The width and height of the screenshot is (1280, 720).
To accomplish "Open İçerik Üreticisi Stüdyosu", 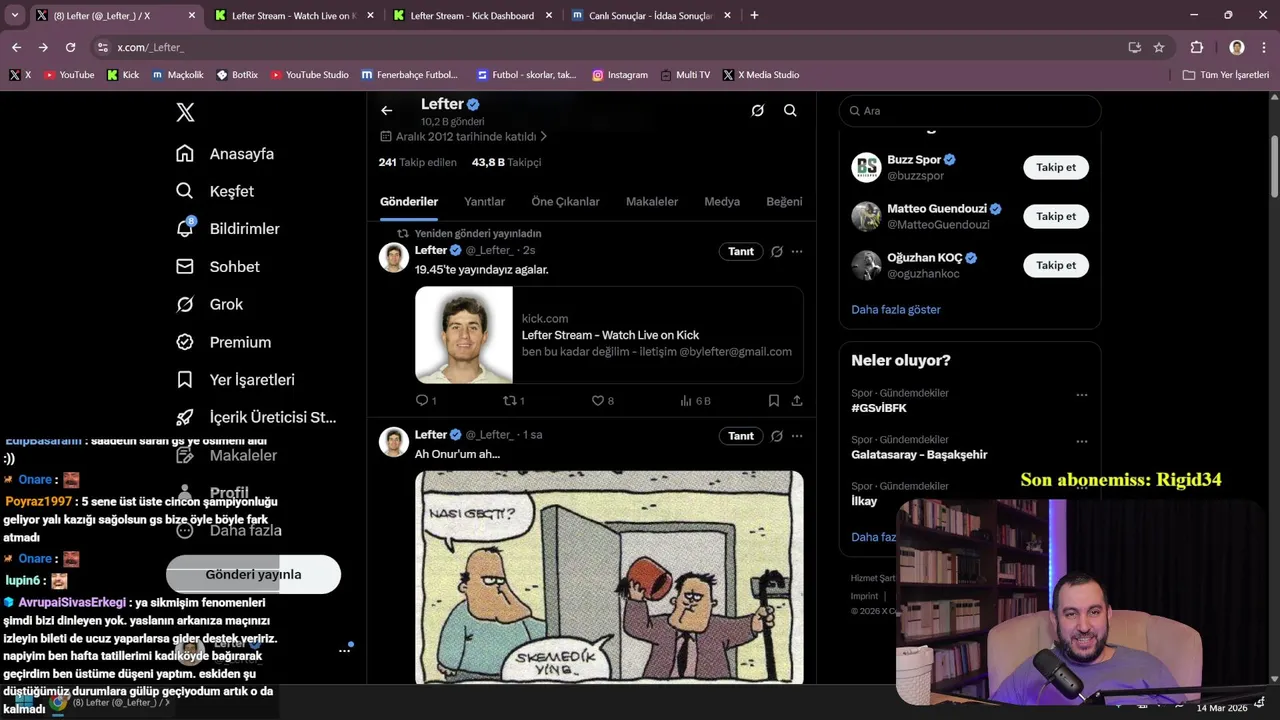I will [x=257, y=418].
